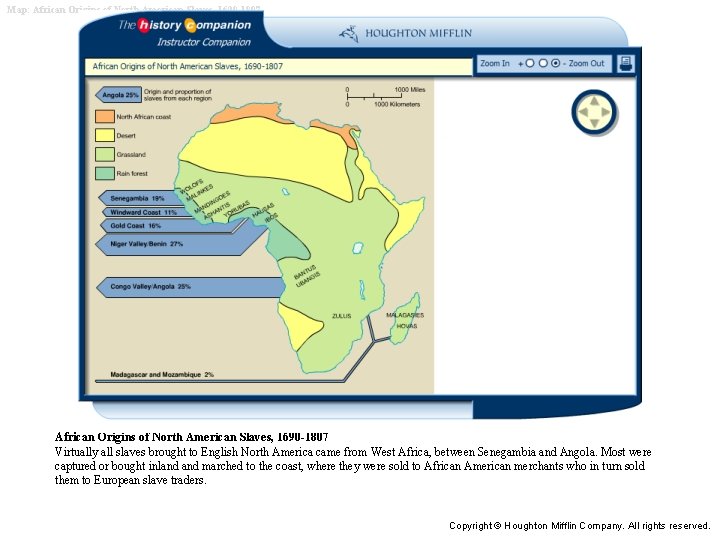Click the Zoom Out label

click(x=586, y=63)
